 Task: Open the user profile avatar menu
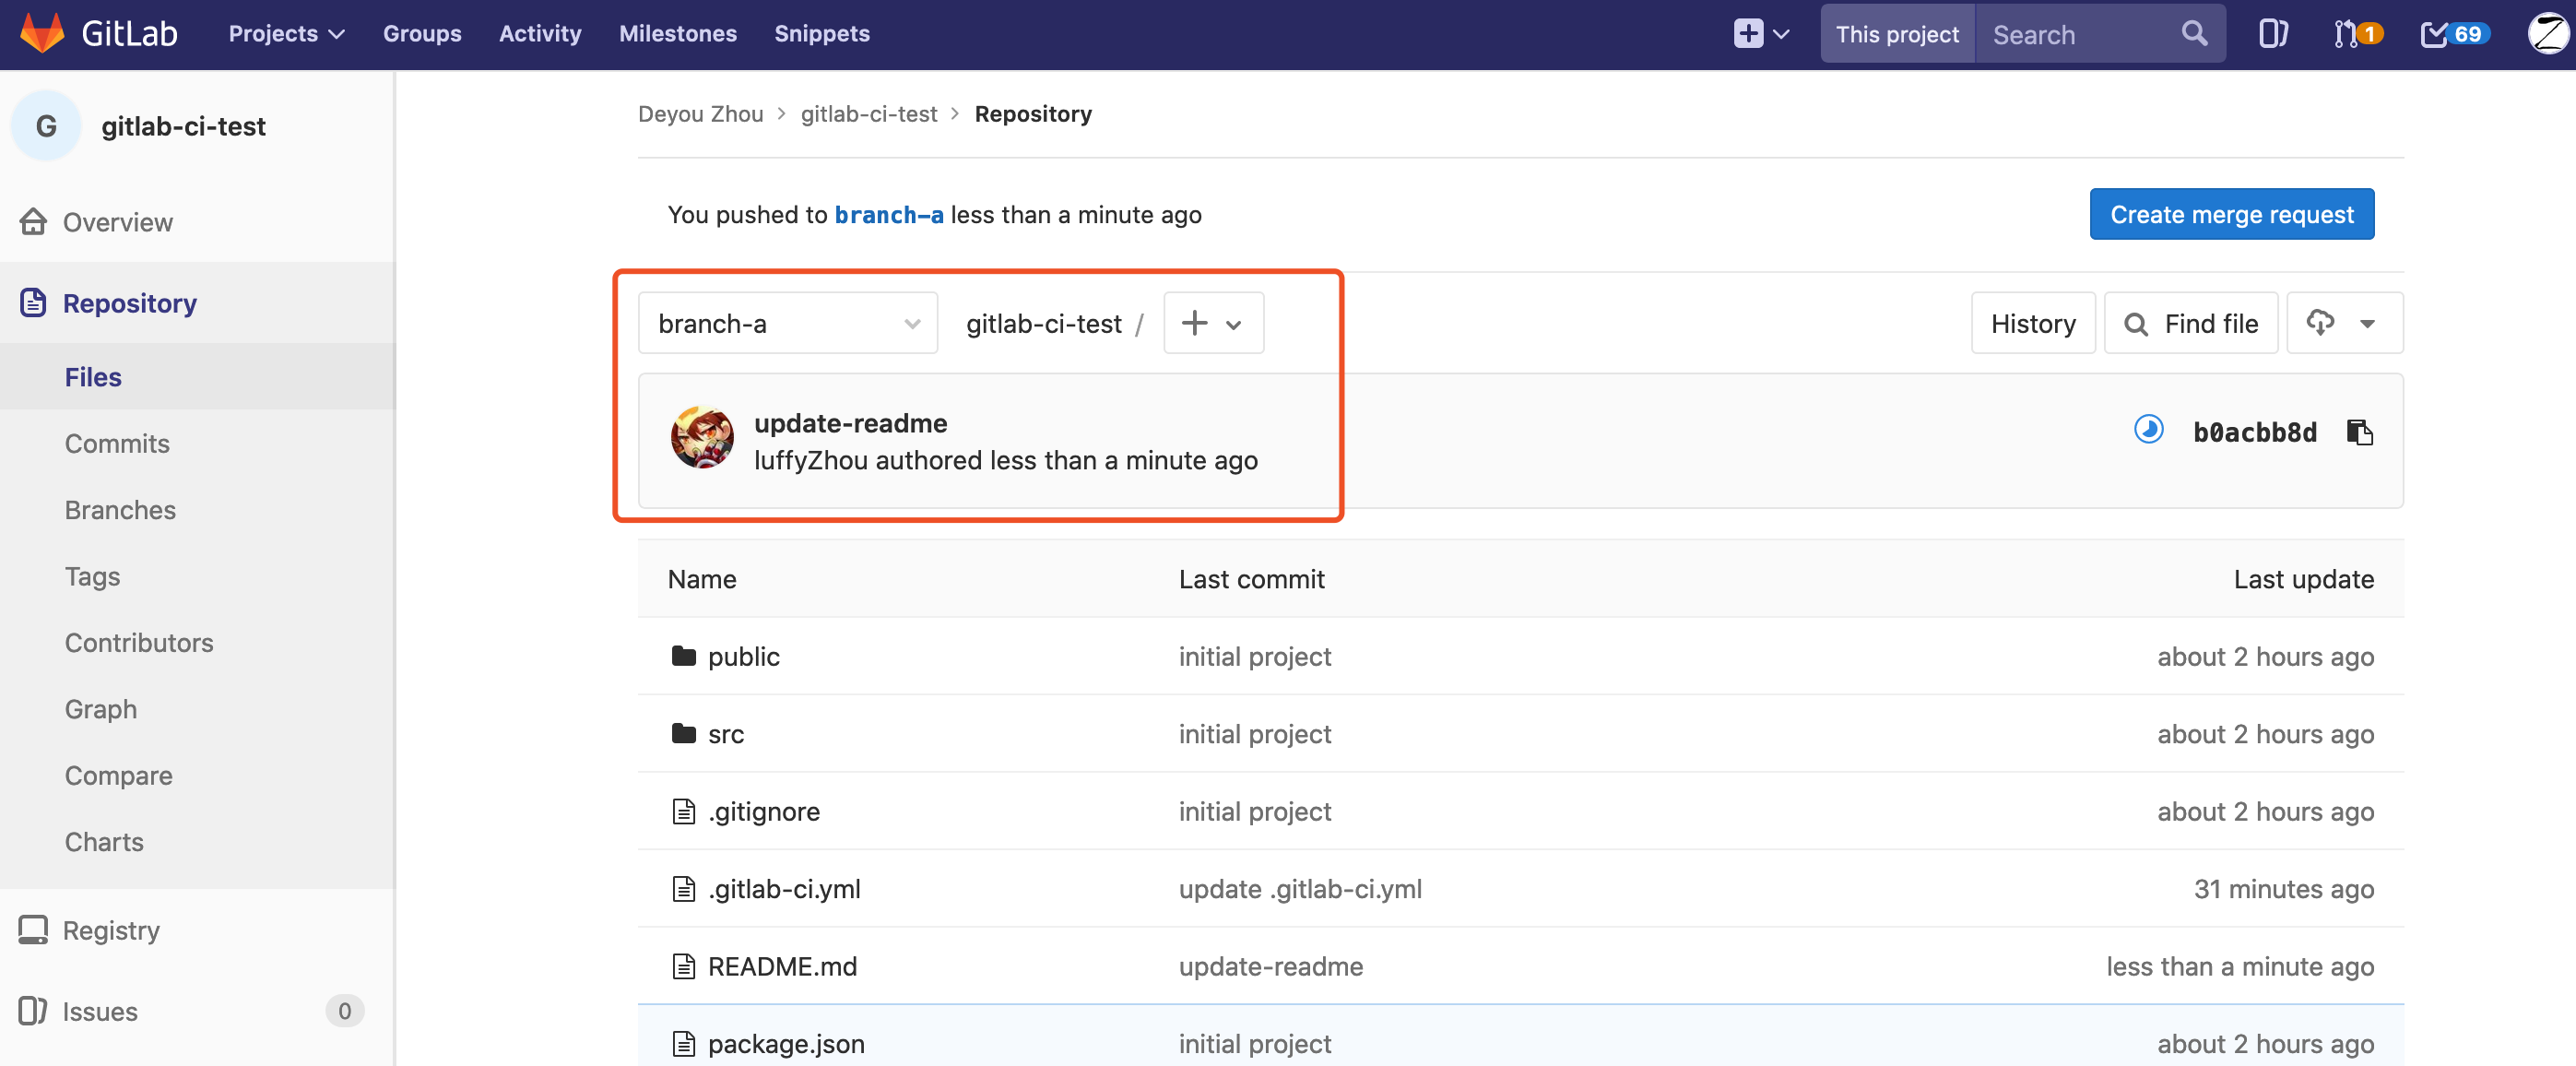click(x=2547, y=34)
